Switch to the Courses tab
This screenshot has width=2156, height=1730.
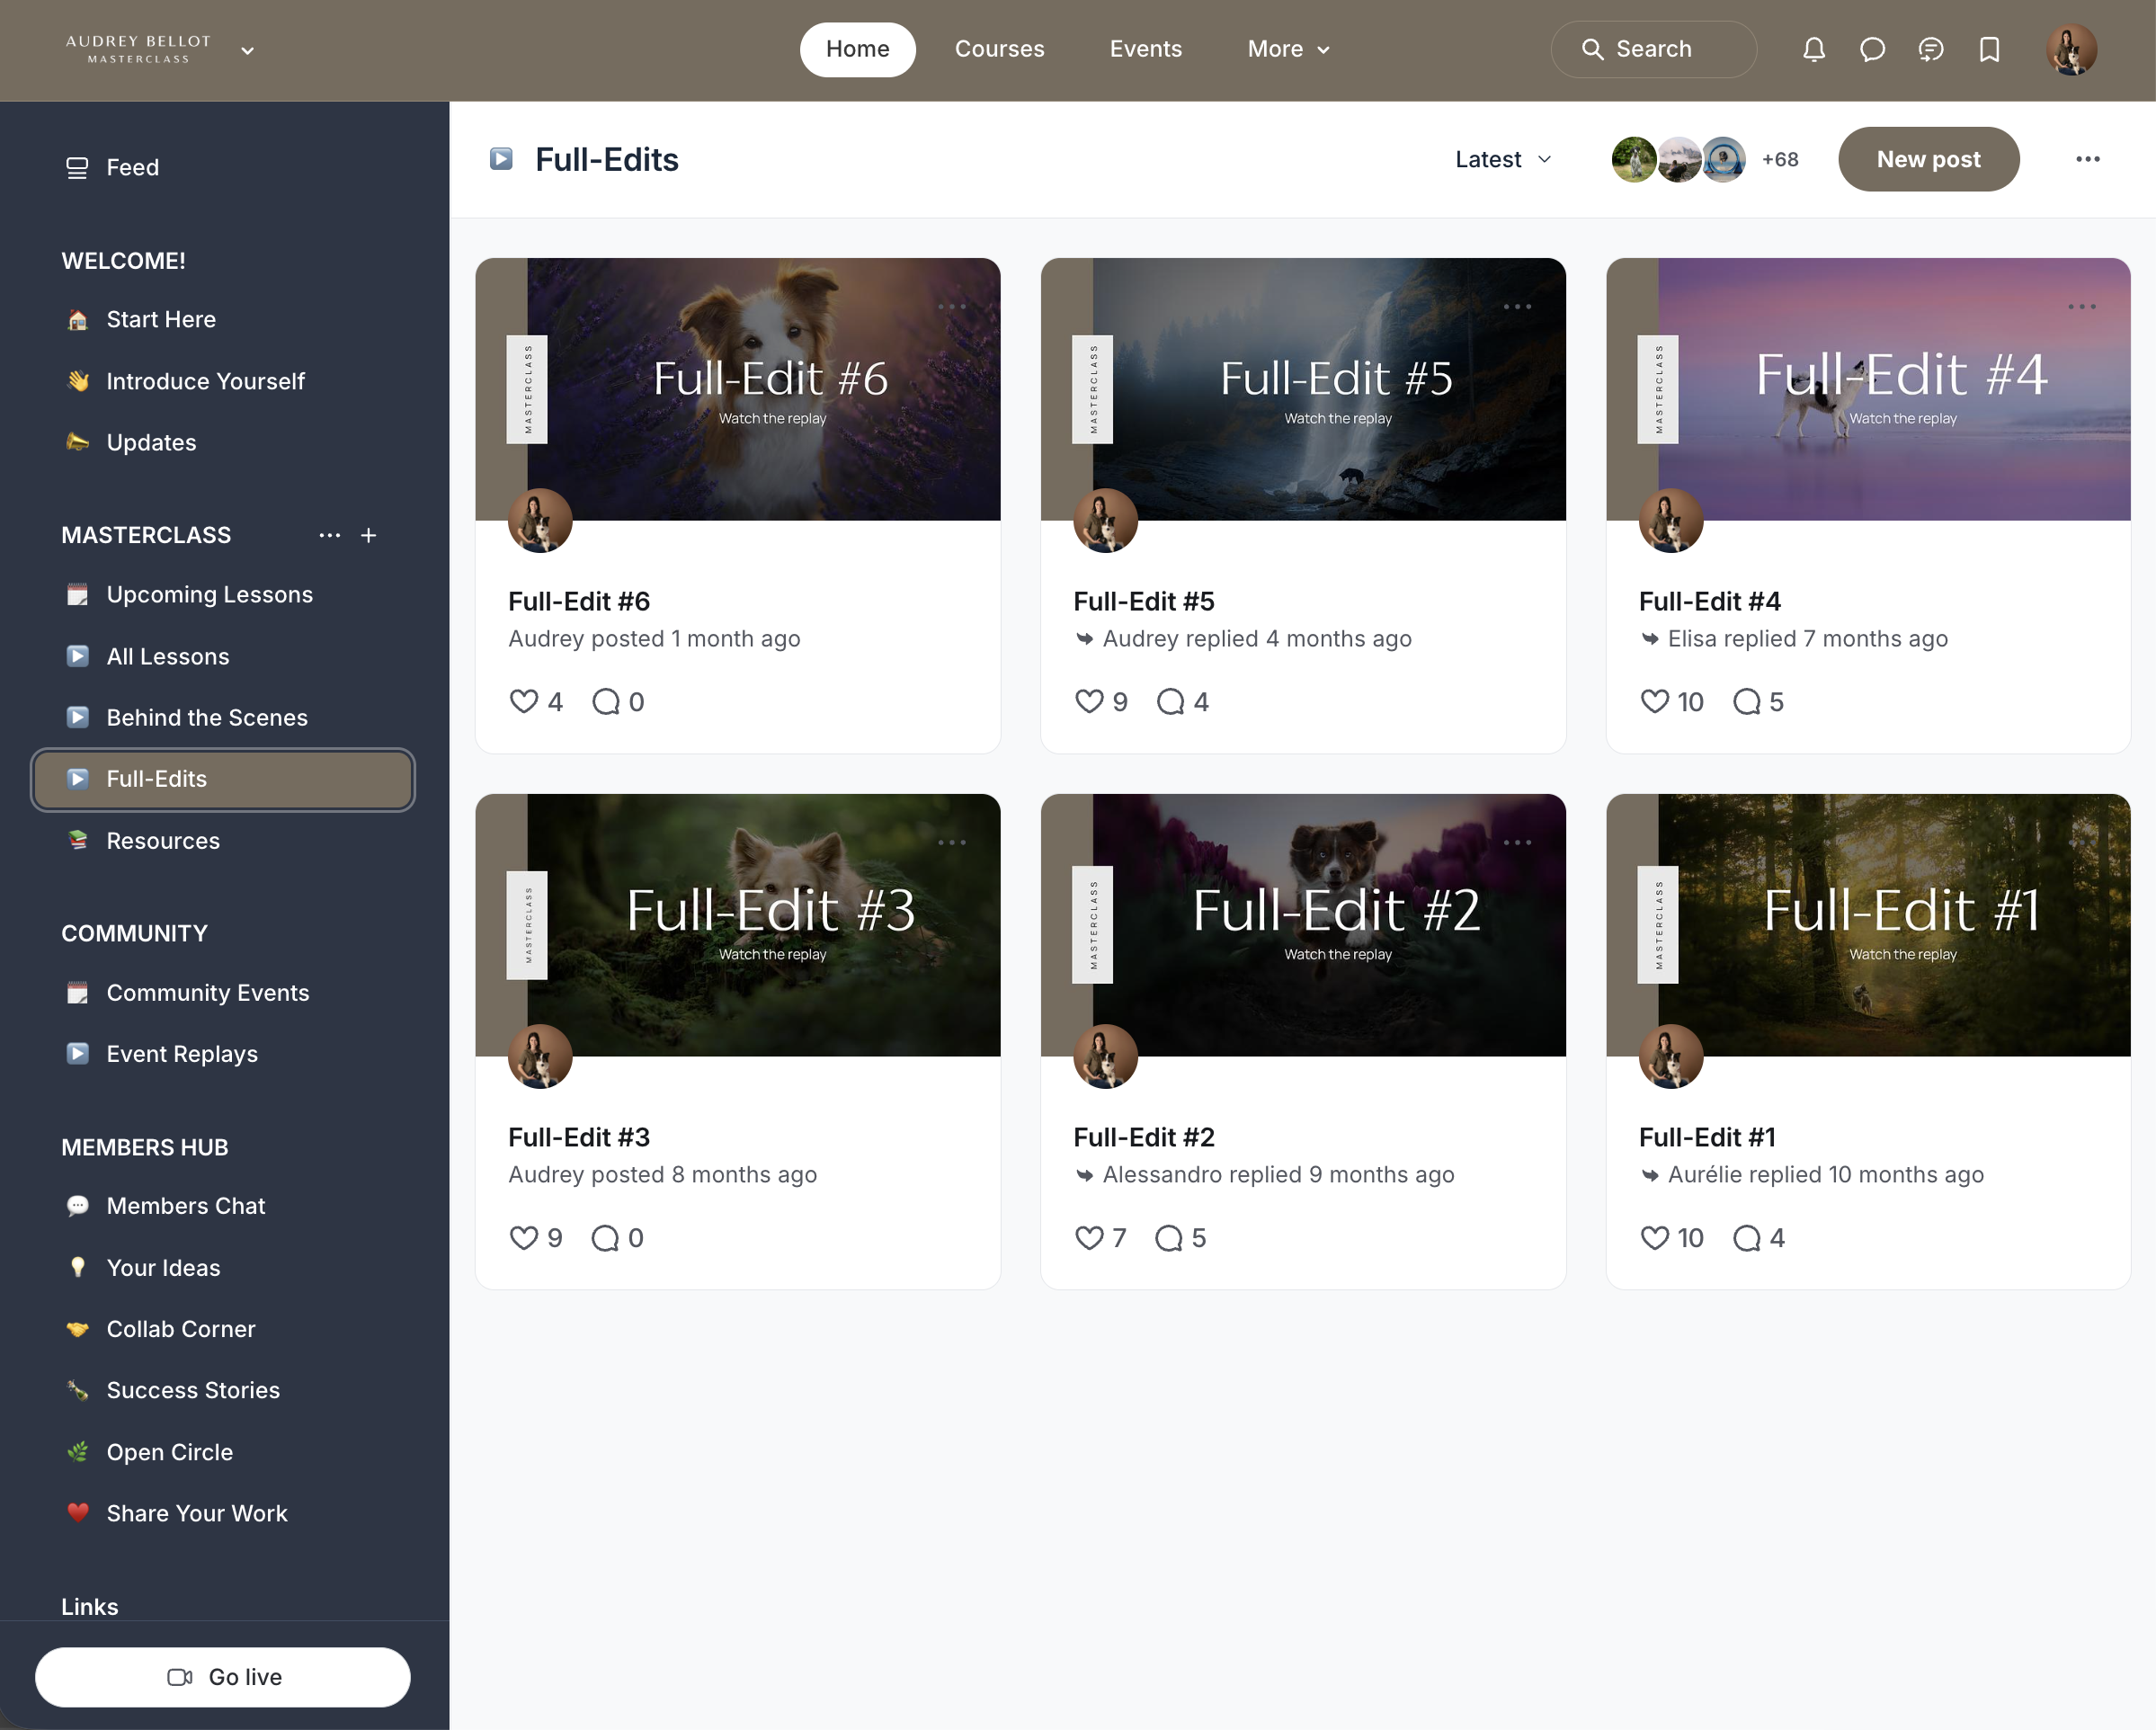(999, 49)
